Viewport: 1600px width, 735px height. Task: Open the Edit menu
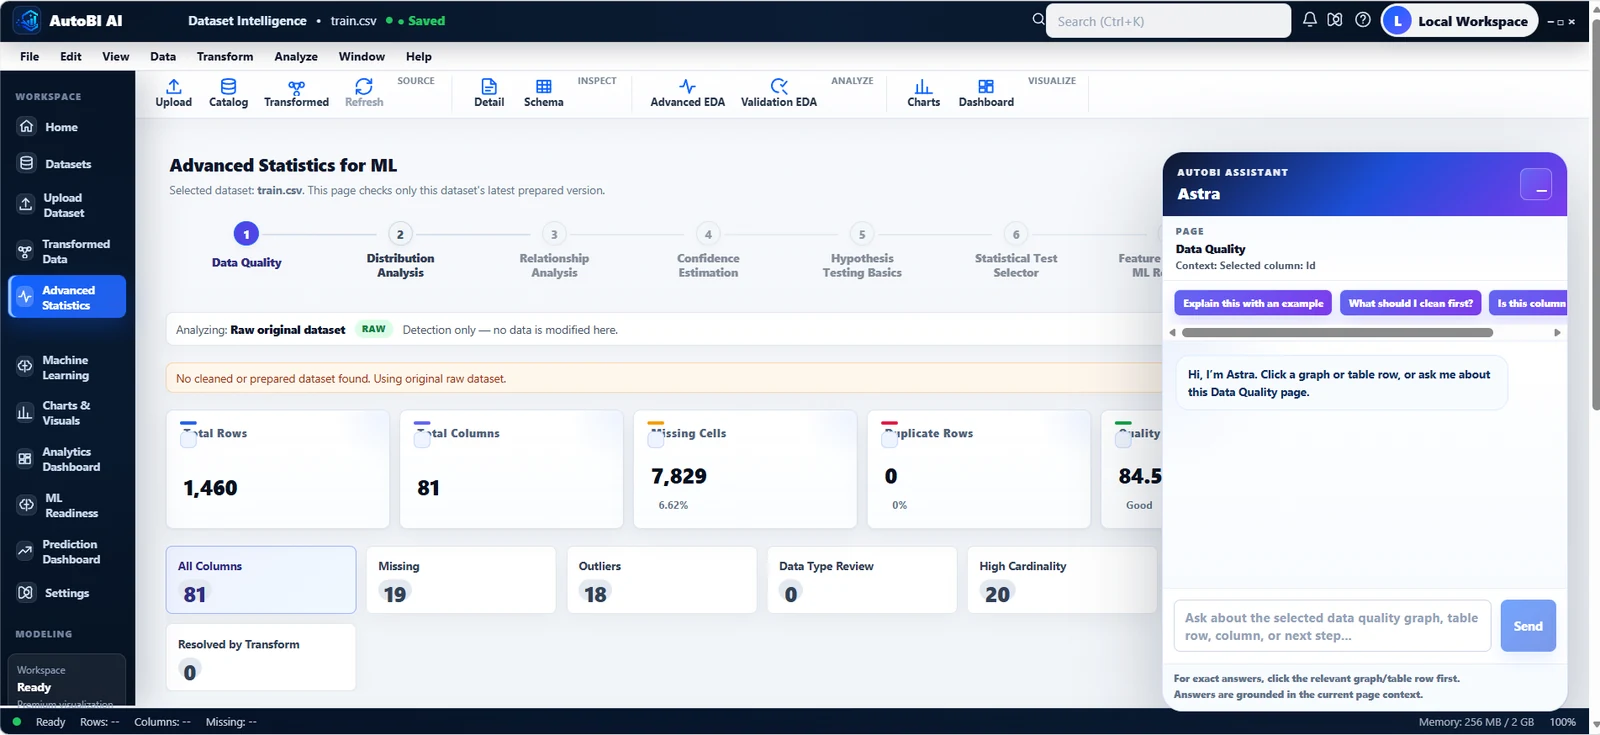coord(71,56)
